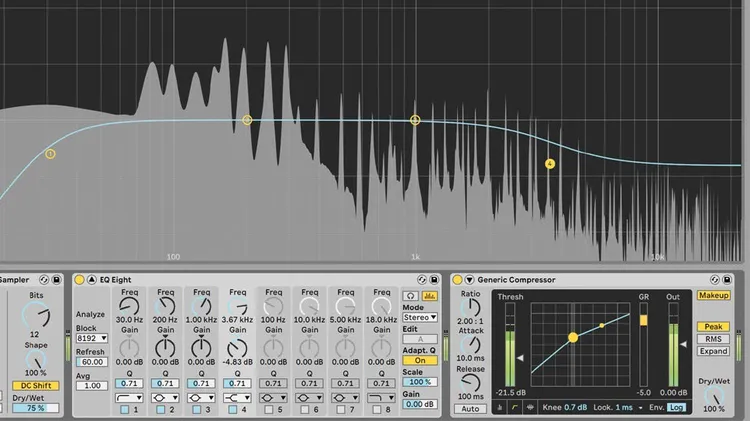The width and height of the screenshot is (750, 421).
Task: Click Generic Compressor hot-swap icon
Action: click(x=715, y=280)
